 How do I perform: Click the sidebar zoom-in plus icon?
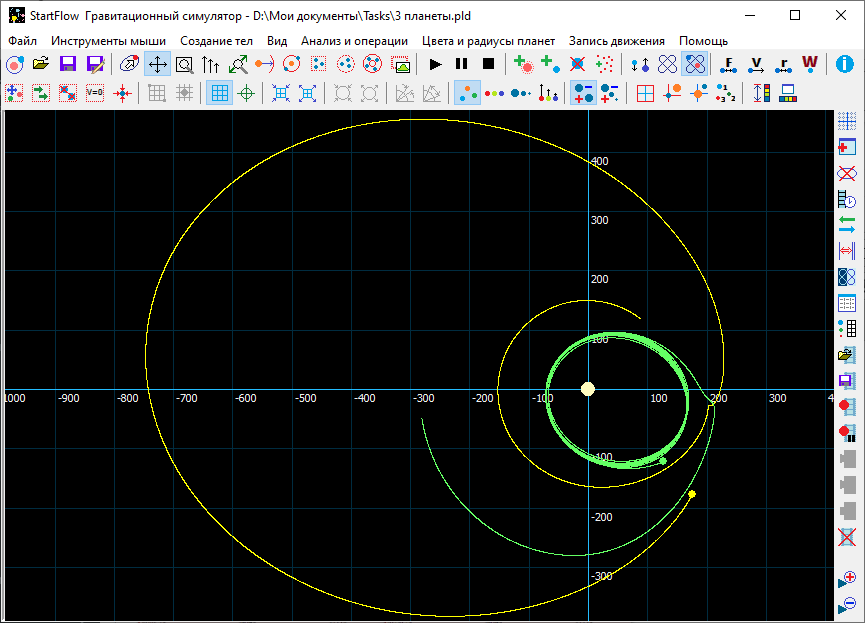[x=847, y=579]
